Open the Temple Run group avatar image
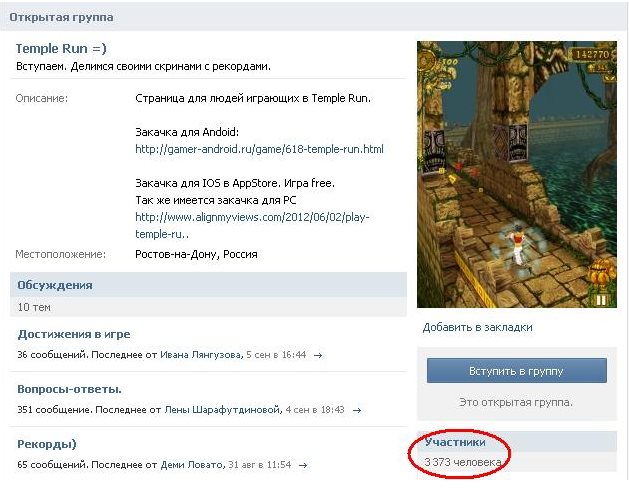 point(517,174)
